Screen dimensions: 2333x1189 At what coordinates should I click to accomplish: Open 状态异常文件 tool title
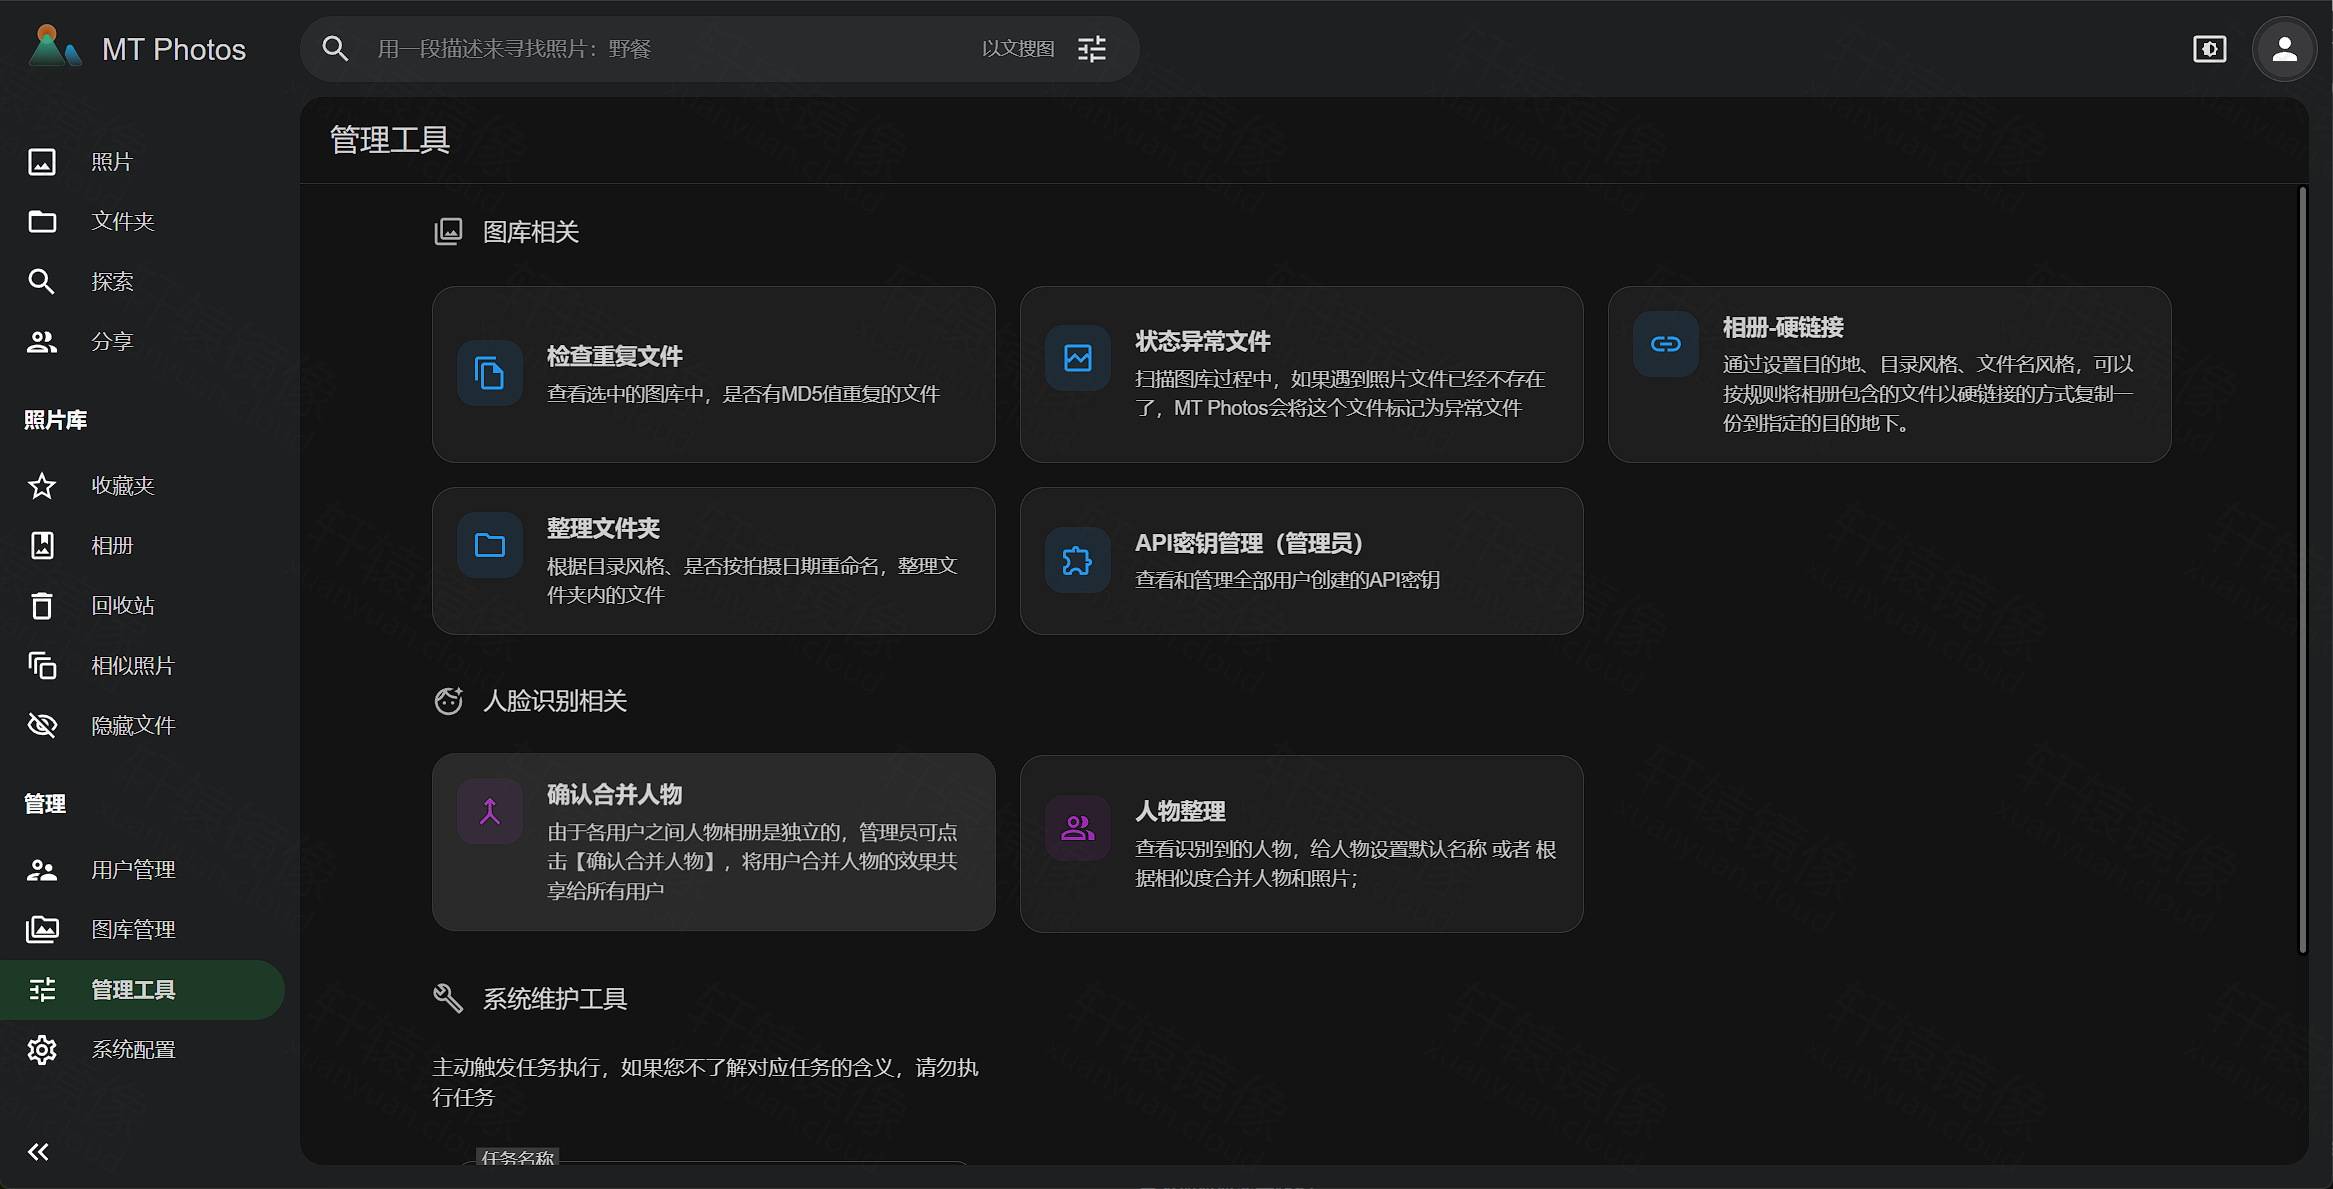click(1203, 342)
